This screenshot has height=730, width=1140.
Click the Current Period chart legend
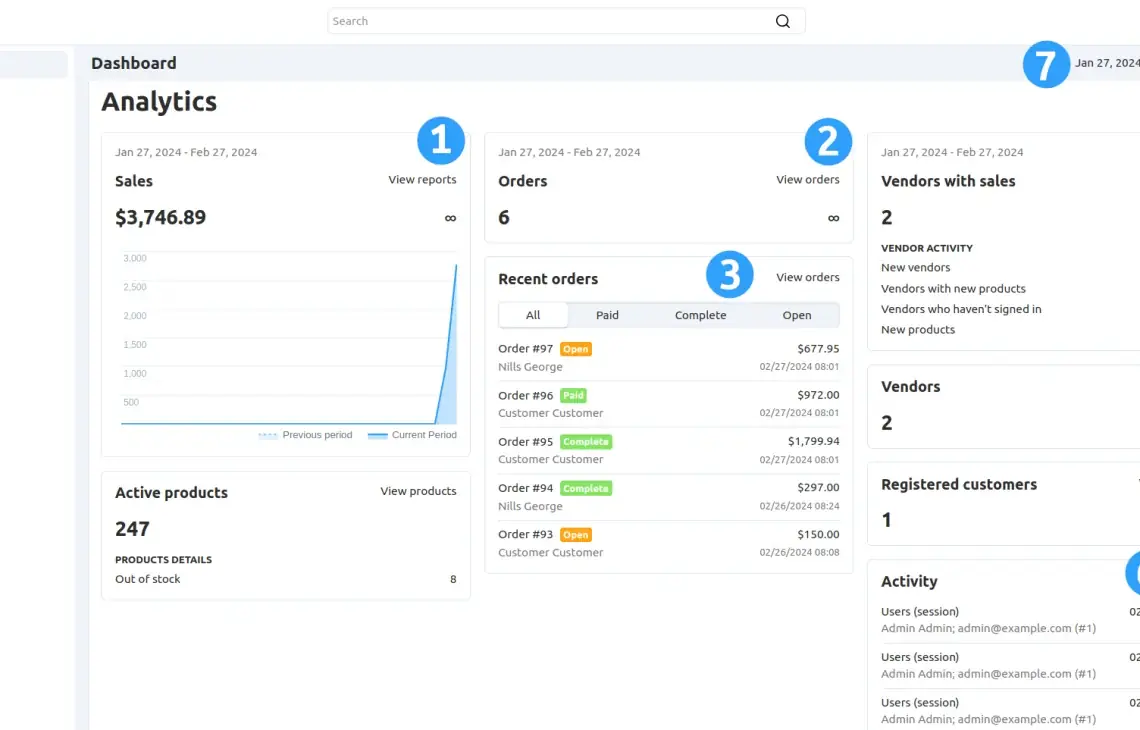412,435
